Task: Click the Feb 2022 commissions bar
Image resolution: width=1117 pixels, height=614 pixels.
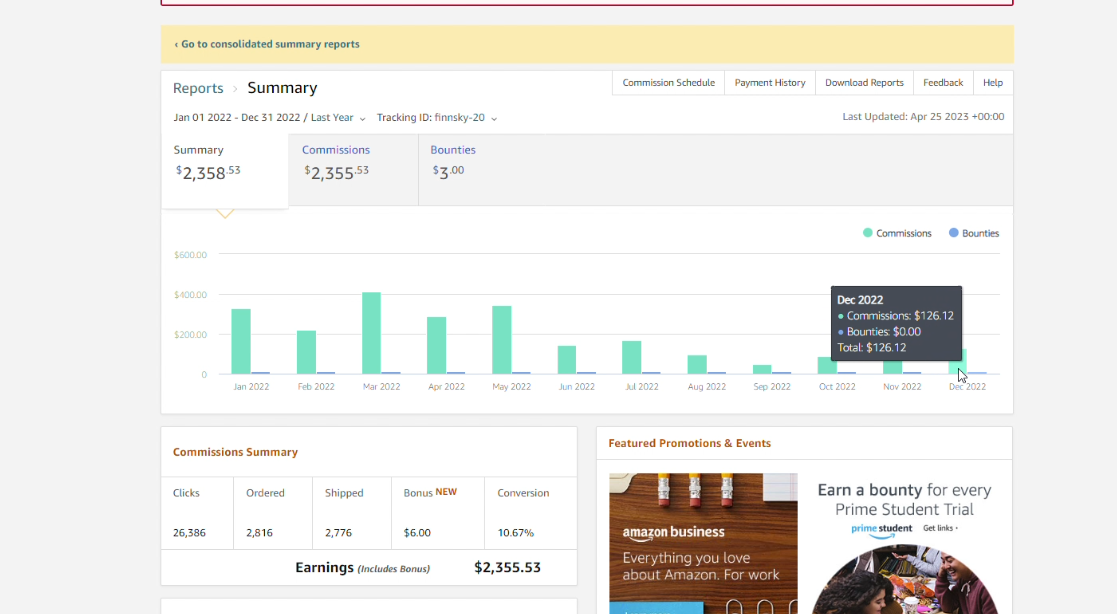Action: 306,352
